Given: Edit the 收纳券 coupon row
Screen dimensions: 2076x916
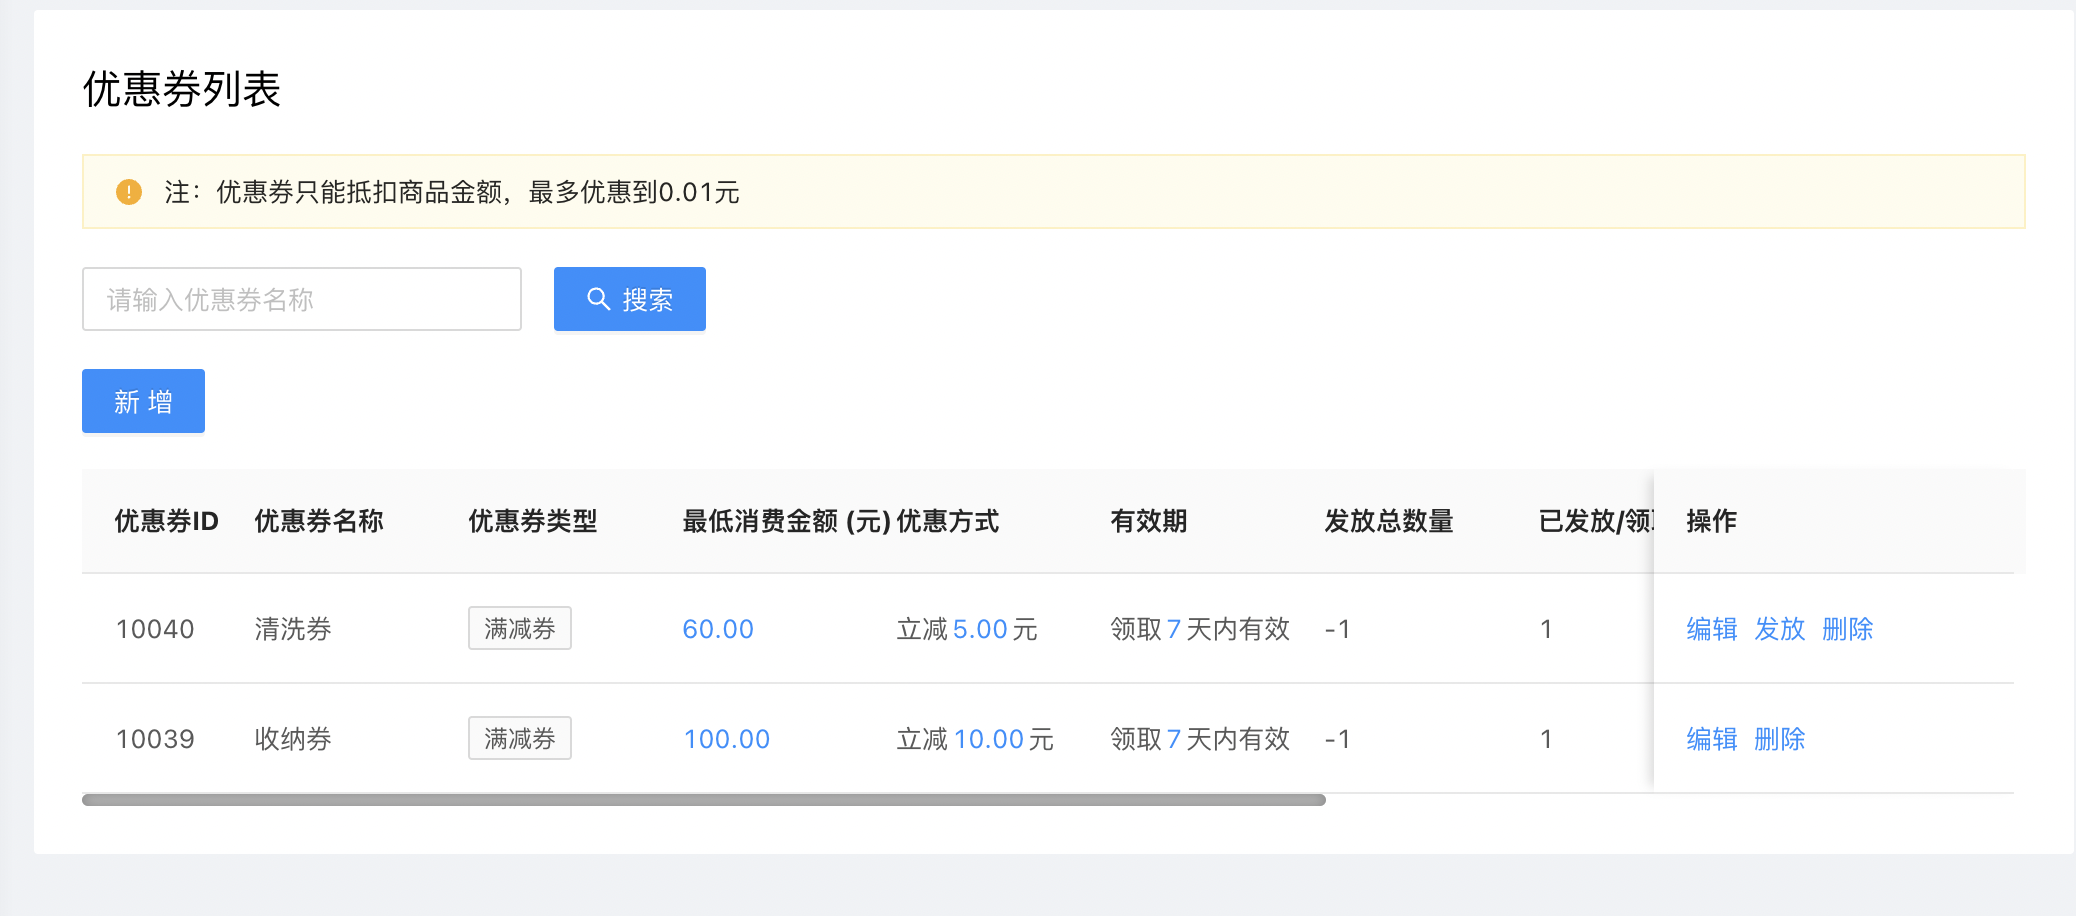Looking at the screenshot, I should tap(1711, 739).
